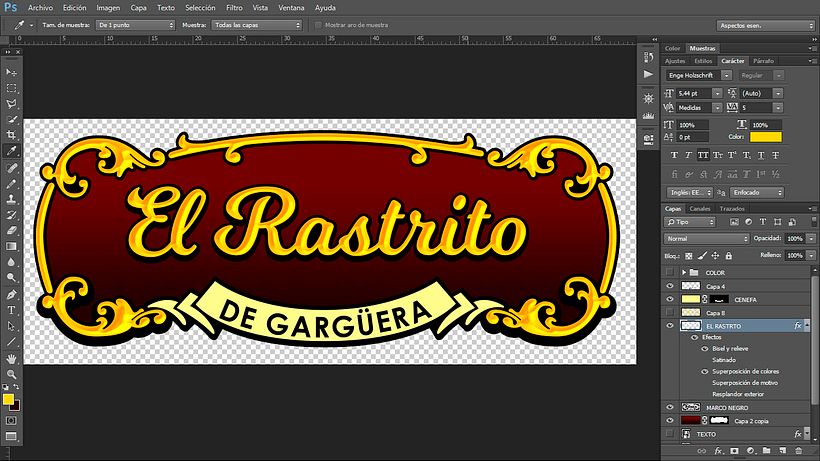Select the Quick Selection tool

coord(11,119)
